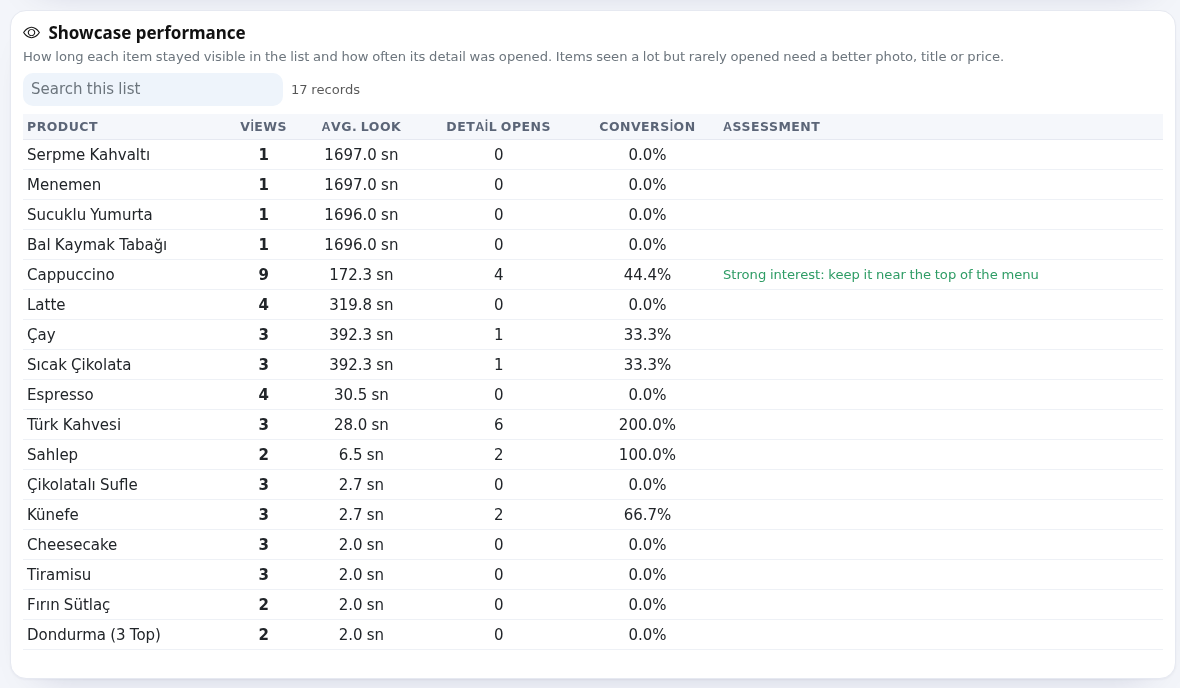This screenshot has height=688, width=1180.
Task: Select the Serpme Kahvaltı product name
Action: pyautogui.click(x=88, y=154)
